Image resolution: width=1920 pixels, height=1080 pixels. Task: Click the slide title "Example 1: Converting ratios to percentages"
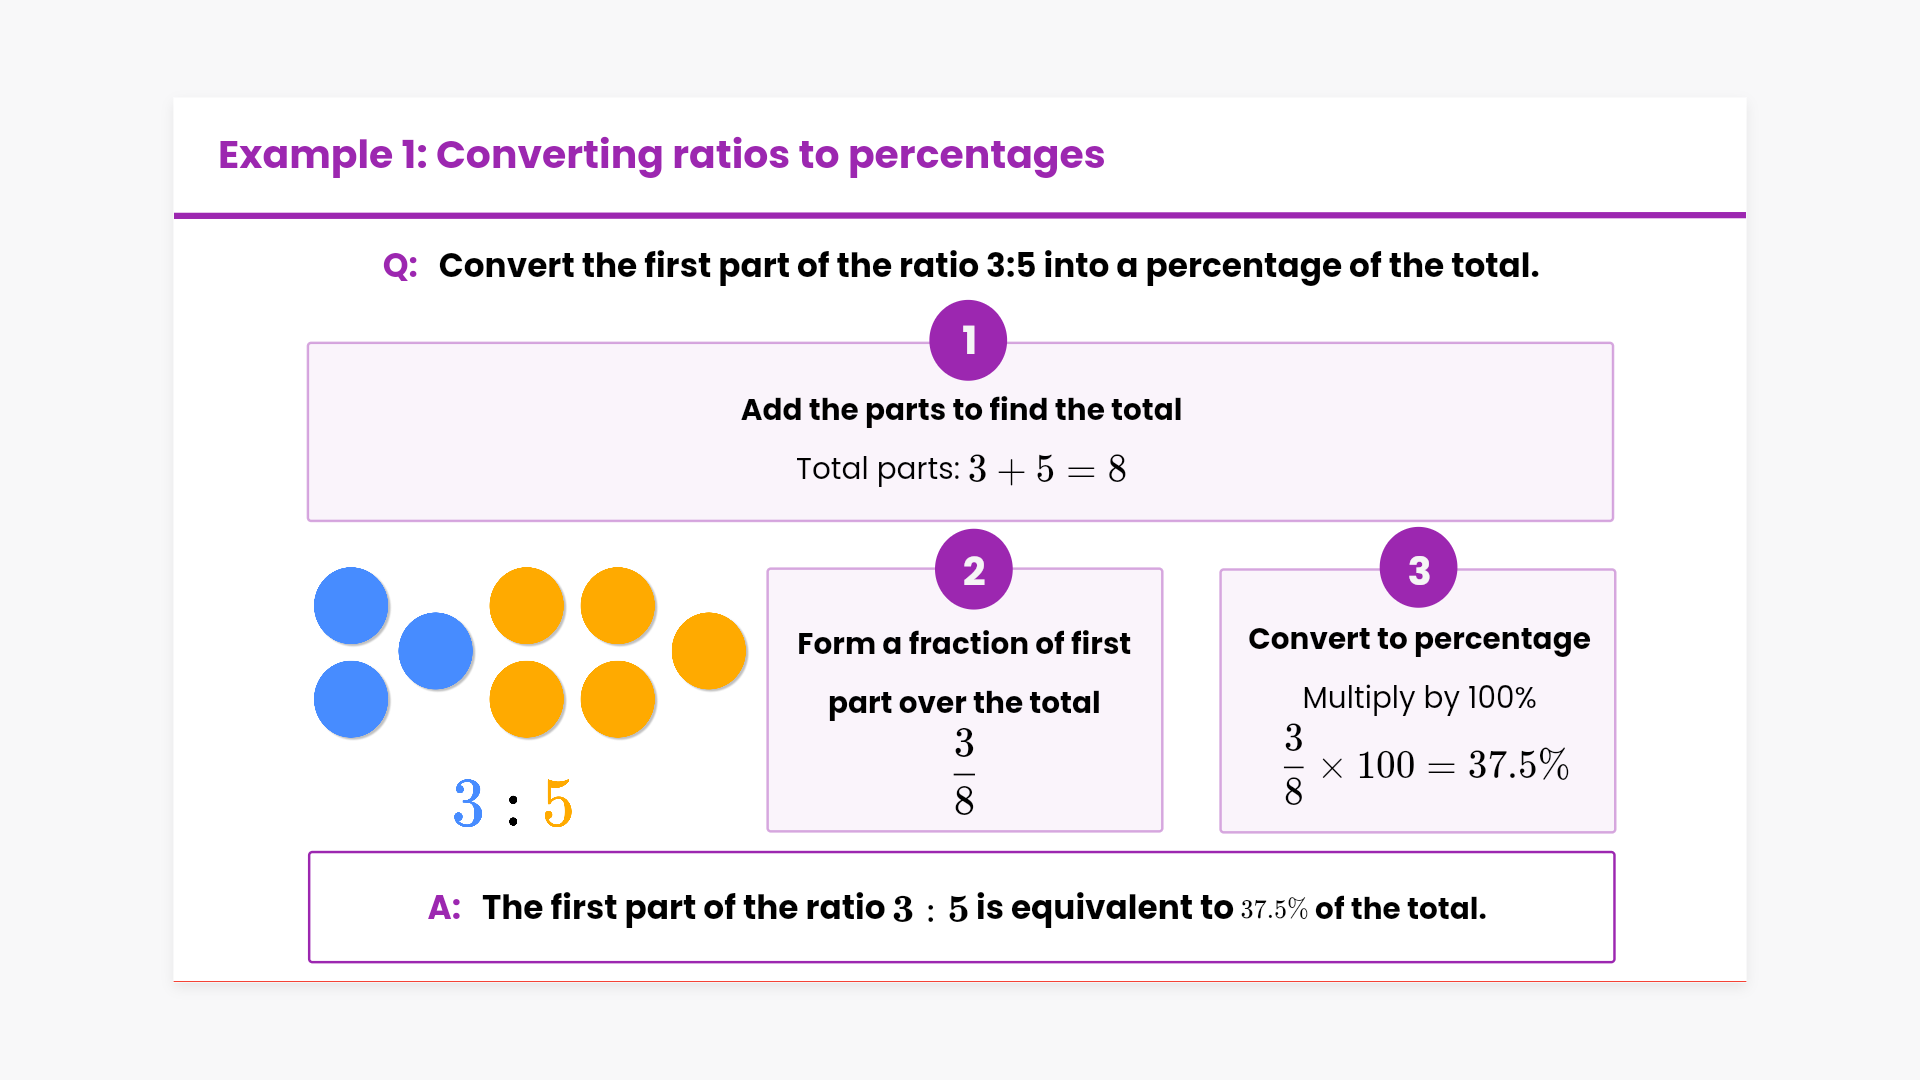pyautogui.click(x=661, y=155)
